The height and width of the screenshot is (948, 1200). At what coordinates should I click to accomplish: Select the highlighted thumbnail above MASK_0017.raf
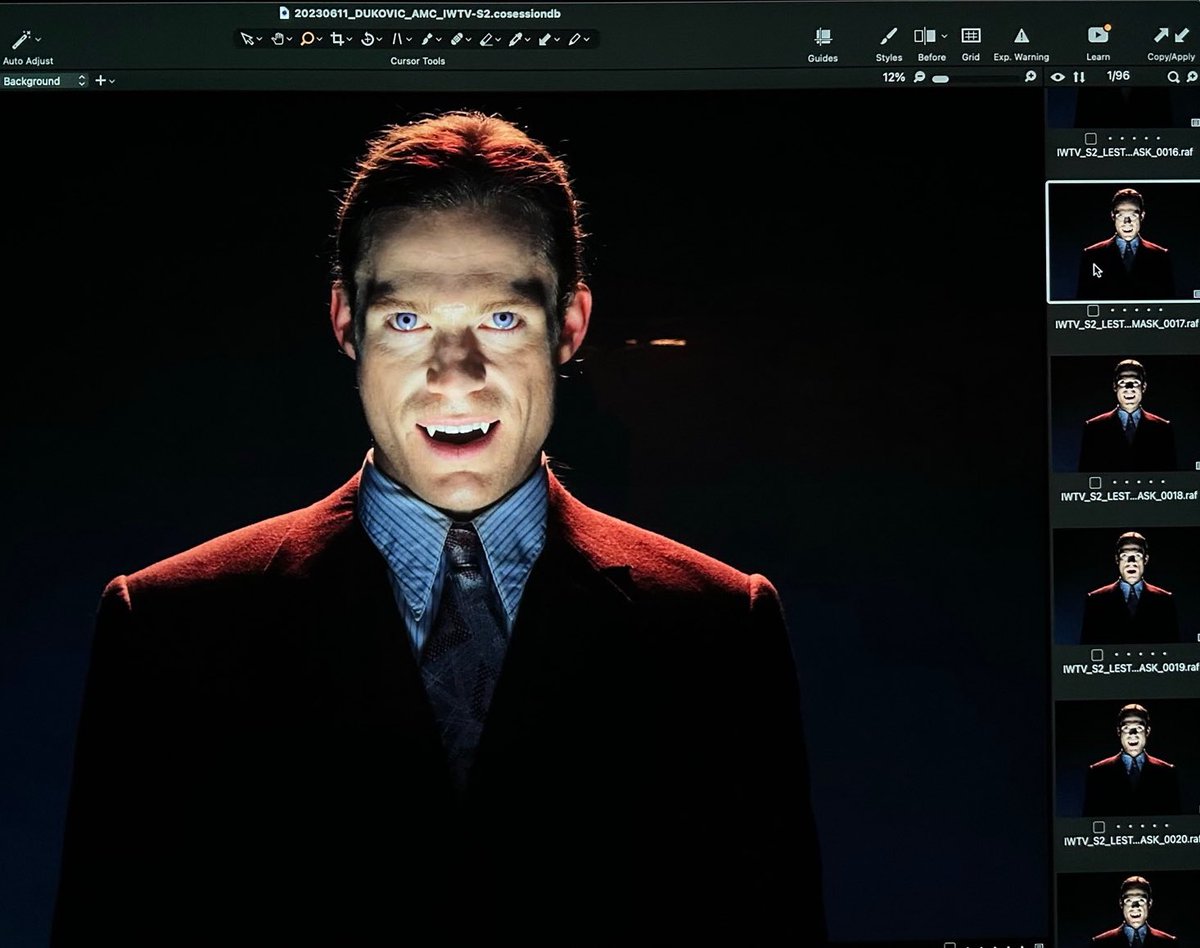point(1123,241)
